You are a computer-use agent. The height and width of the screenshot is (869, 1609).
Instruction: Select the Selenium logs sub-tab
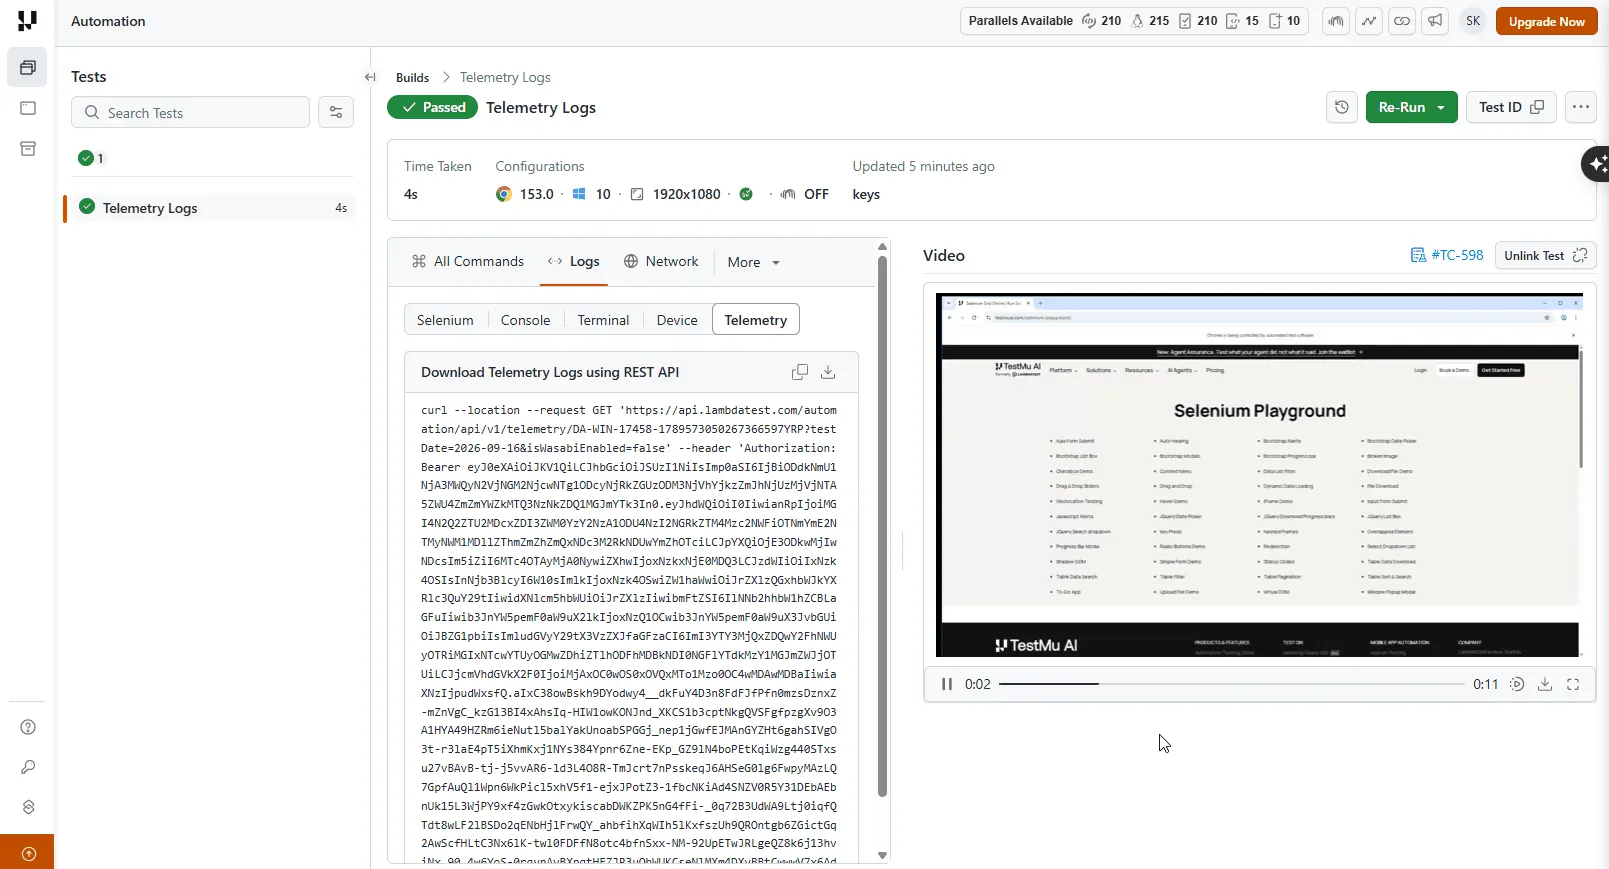pyautogui.click(x=445, y=320)
